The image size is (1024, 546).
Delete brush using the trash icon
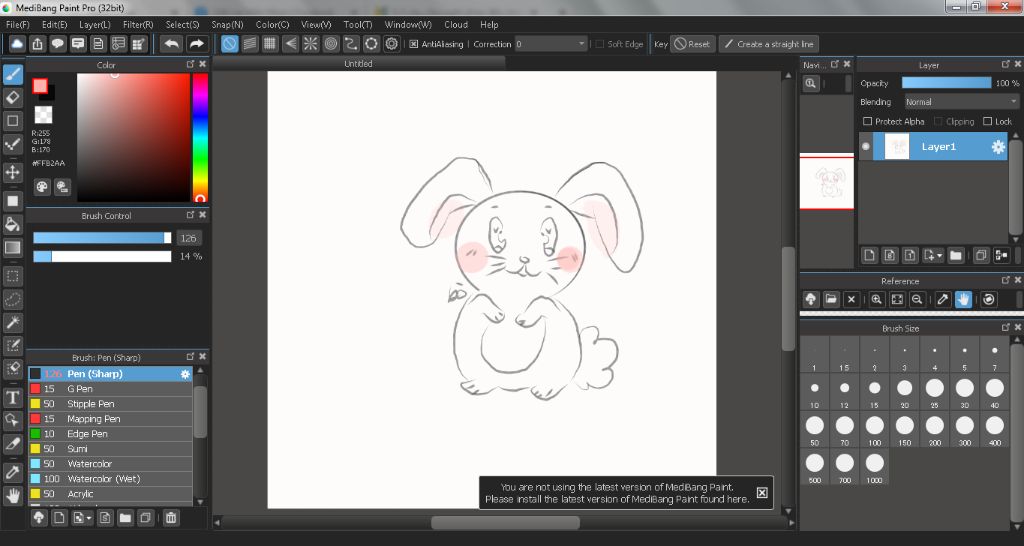coord(171,518)
